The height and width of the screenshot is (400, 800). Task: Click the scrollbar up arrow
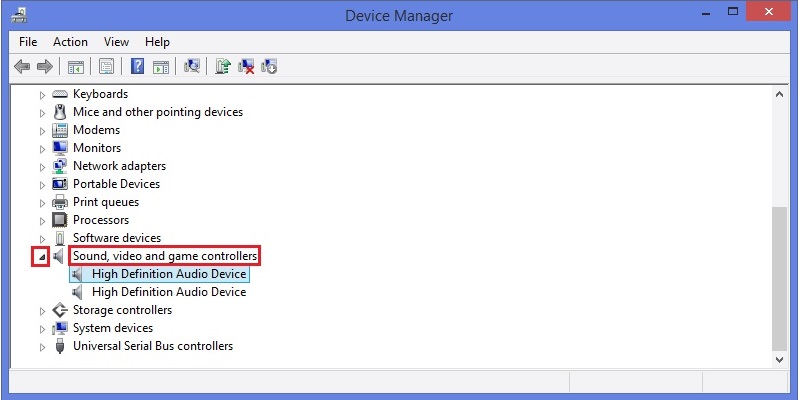[x=780, y=94]
